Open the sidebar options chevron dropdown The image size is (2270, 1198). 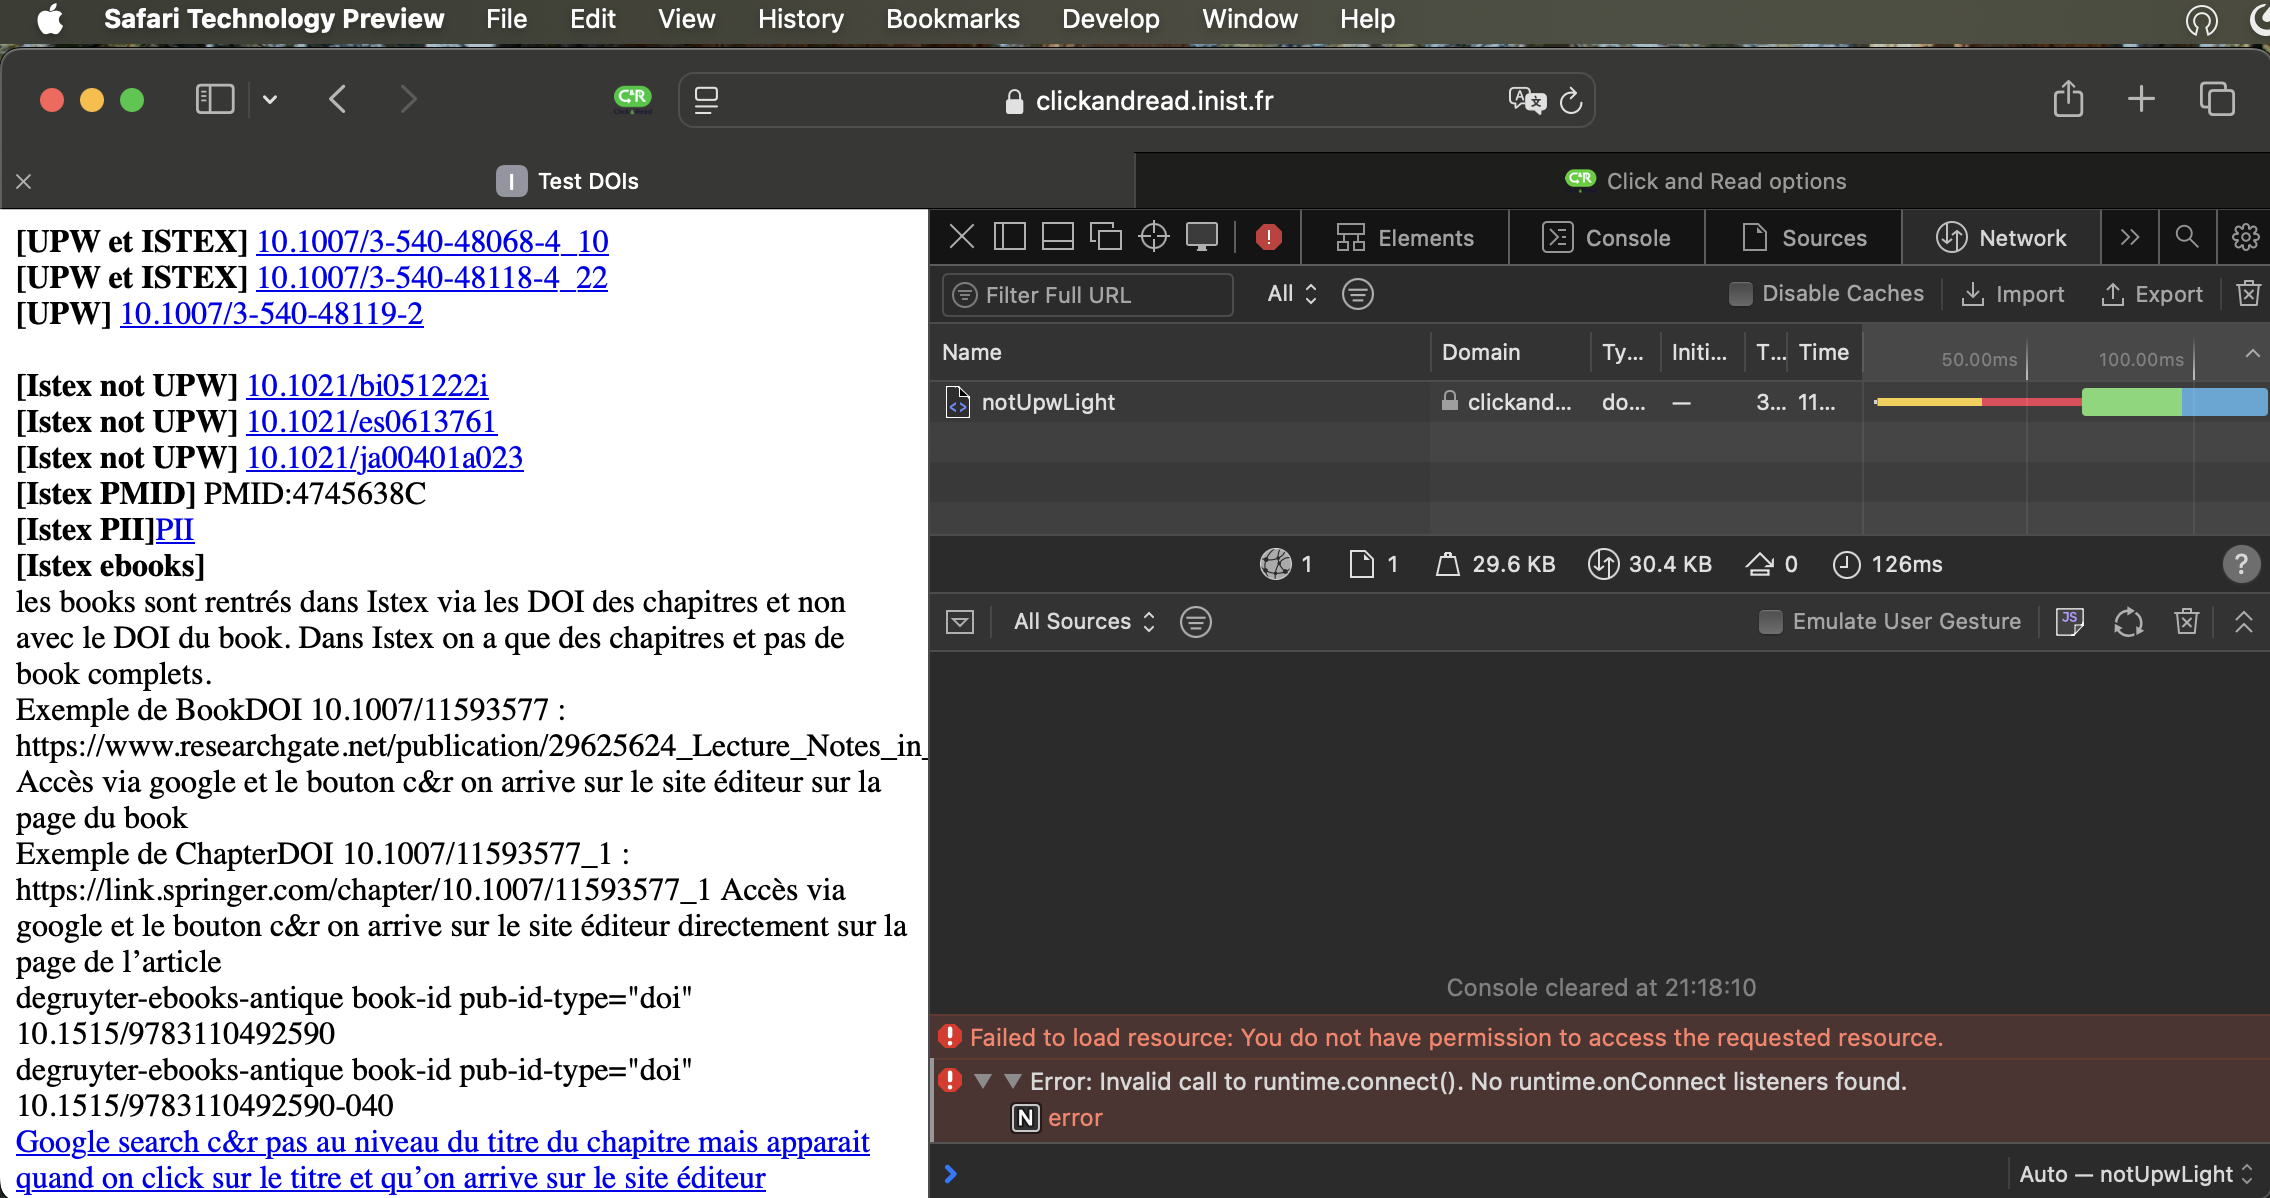click(270, 99)
